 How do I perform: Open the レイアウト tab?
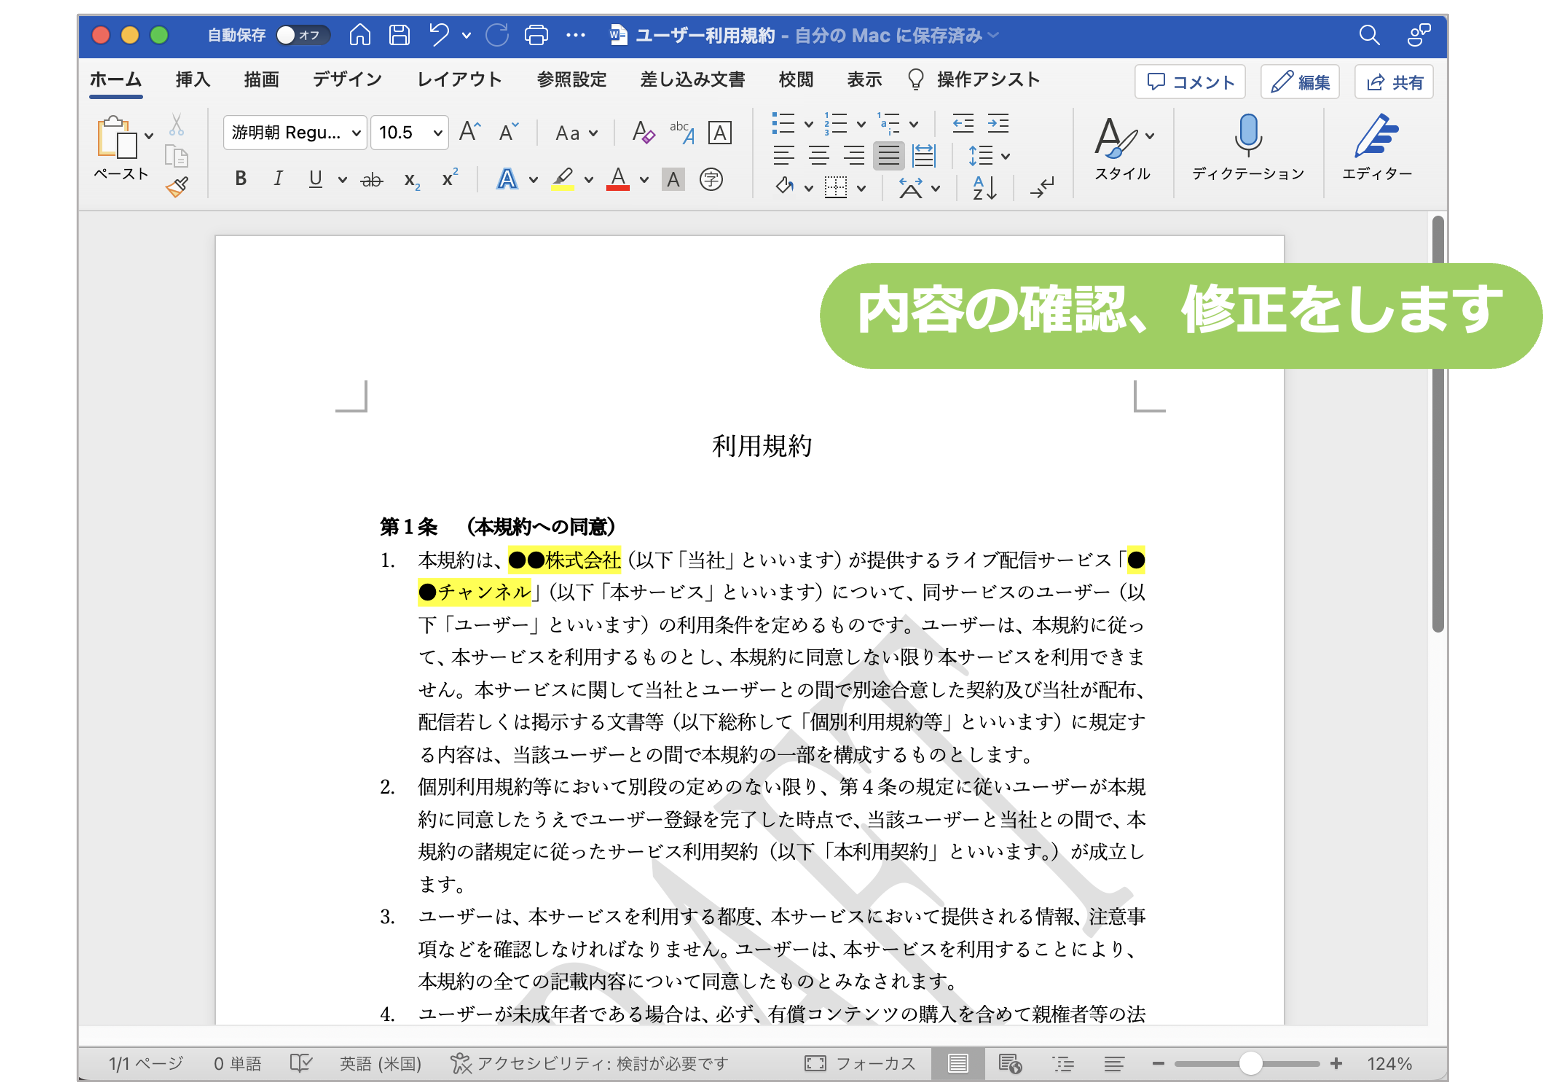coord(459,80)
